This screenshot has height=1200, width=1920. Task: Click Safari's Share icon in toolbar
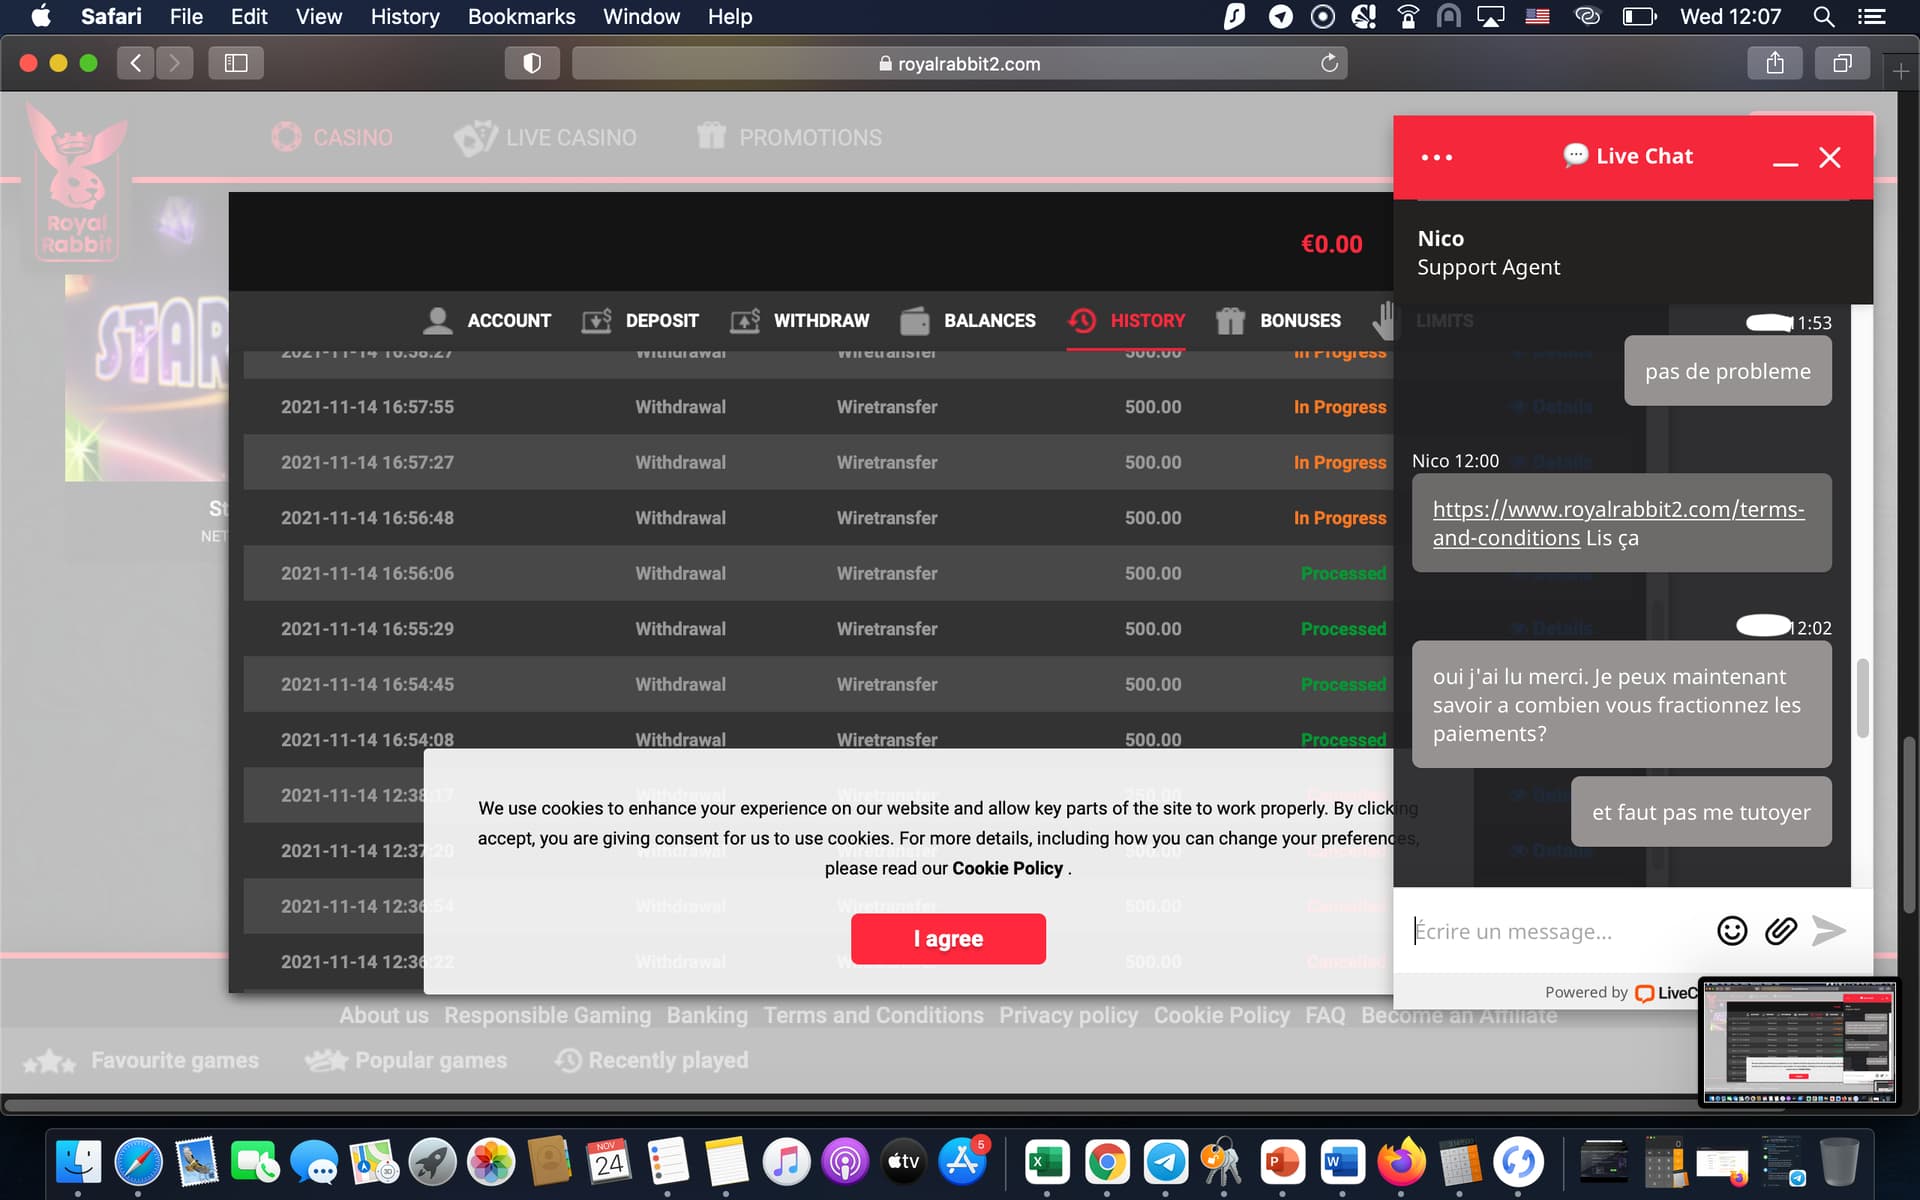coord(1774,63)
